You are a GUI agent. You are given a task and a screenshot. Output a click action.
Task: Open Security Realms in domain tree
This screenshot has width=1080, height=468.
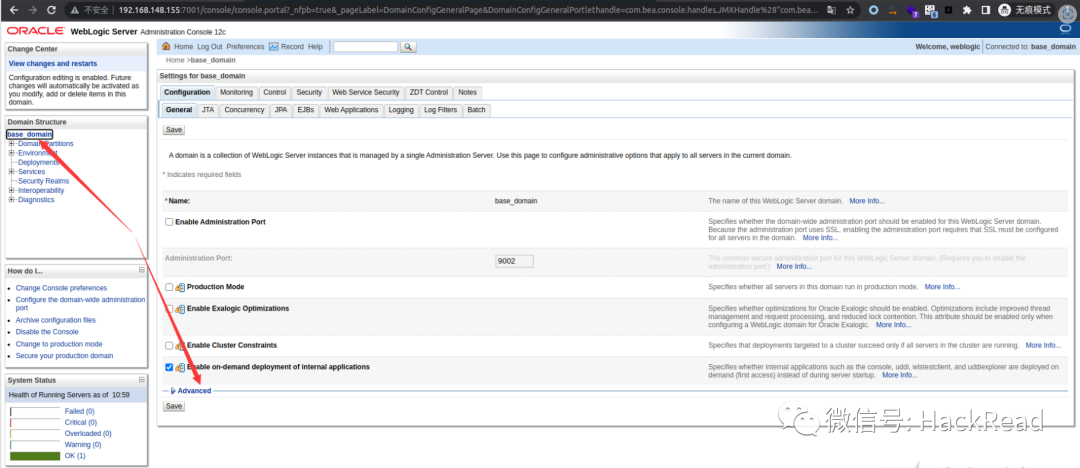point(43,181)
